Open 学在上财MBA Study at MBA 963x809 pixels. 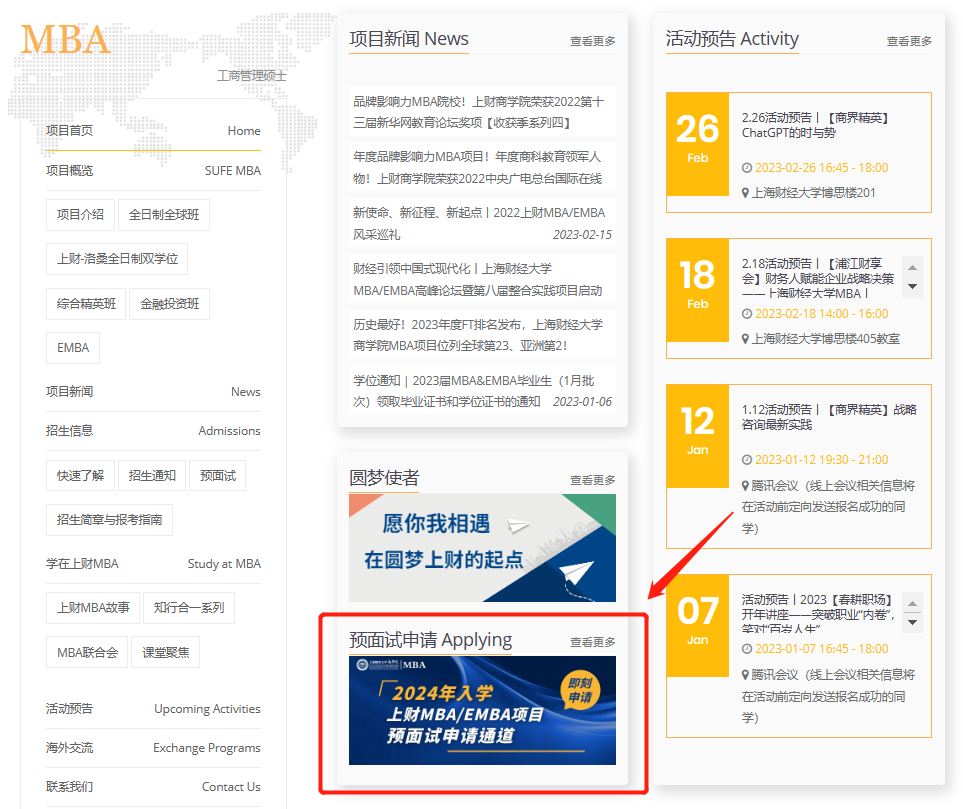(153, 564)
